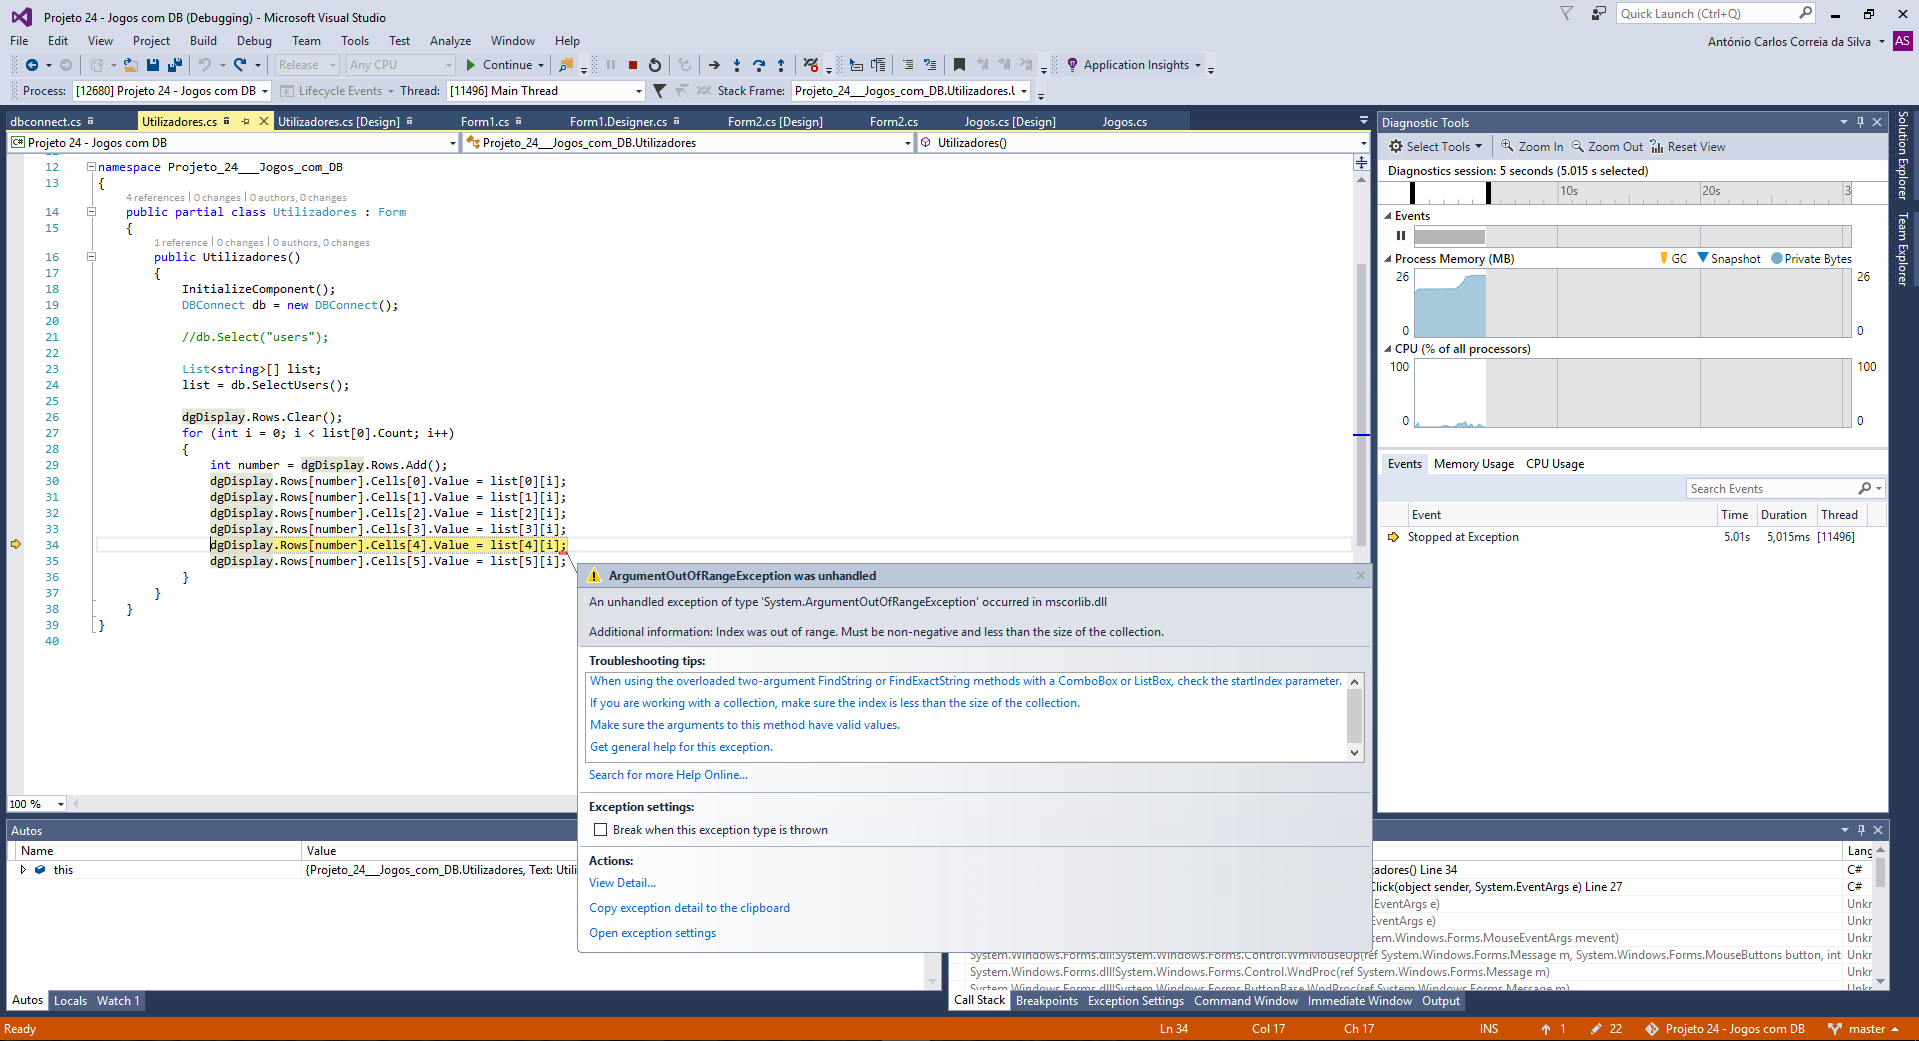Switch to the Form1.cs tab

485,122
